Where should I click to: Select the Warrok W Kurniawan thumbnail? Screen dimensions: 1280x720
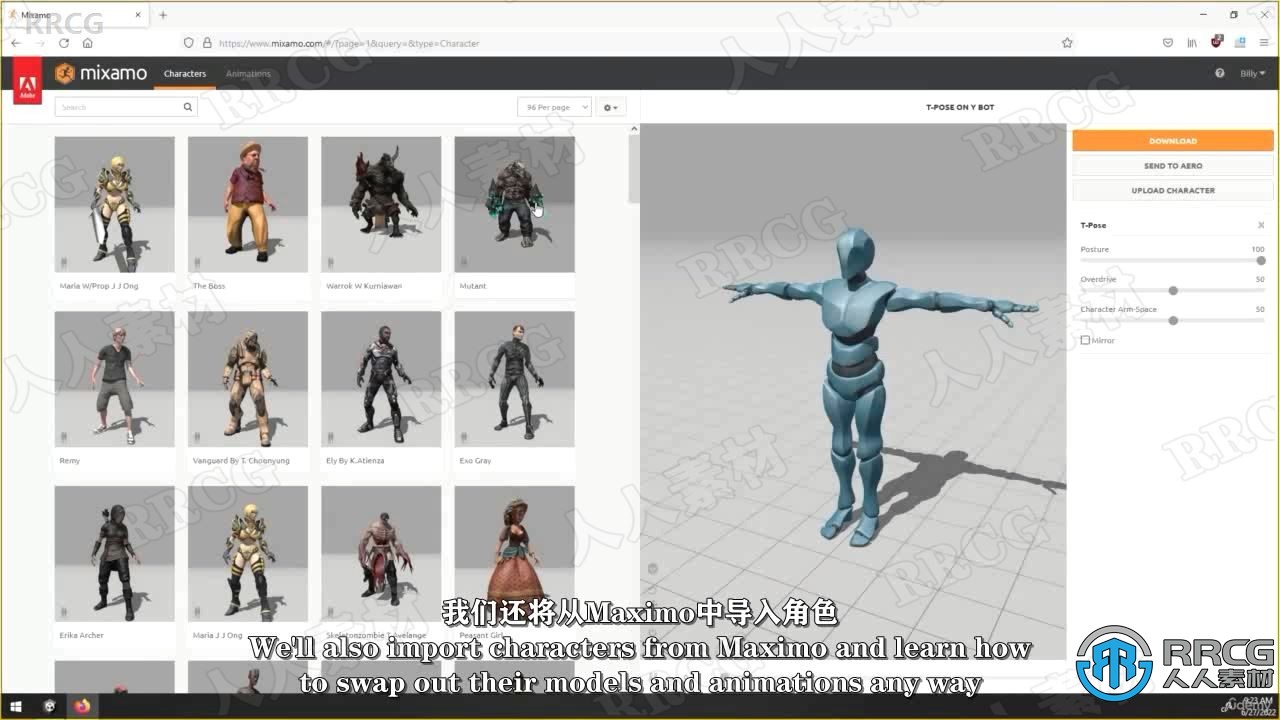(380, 204)
